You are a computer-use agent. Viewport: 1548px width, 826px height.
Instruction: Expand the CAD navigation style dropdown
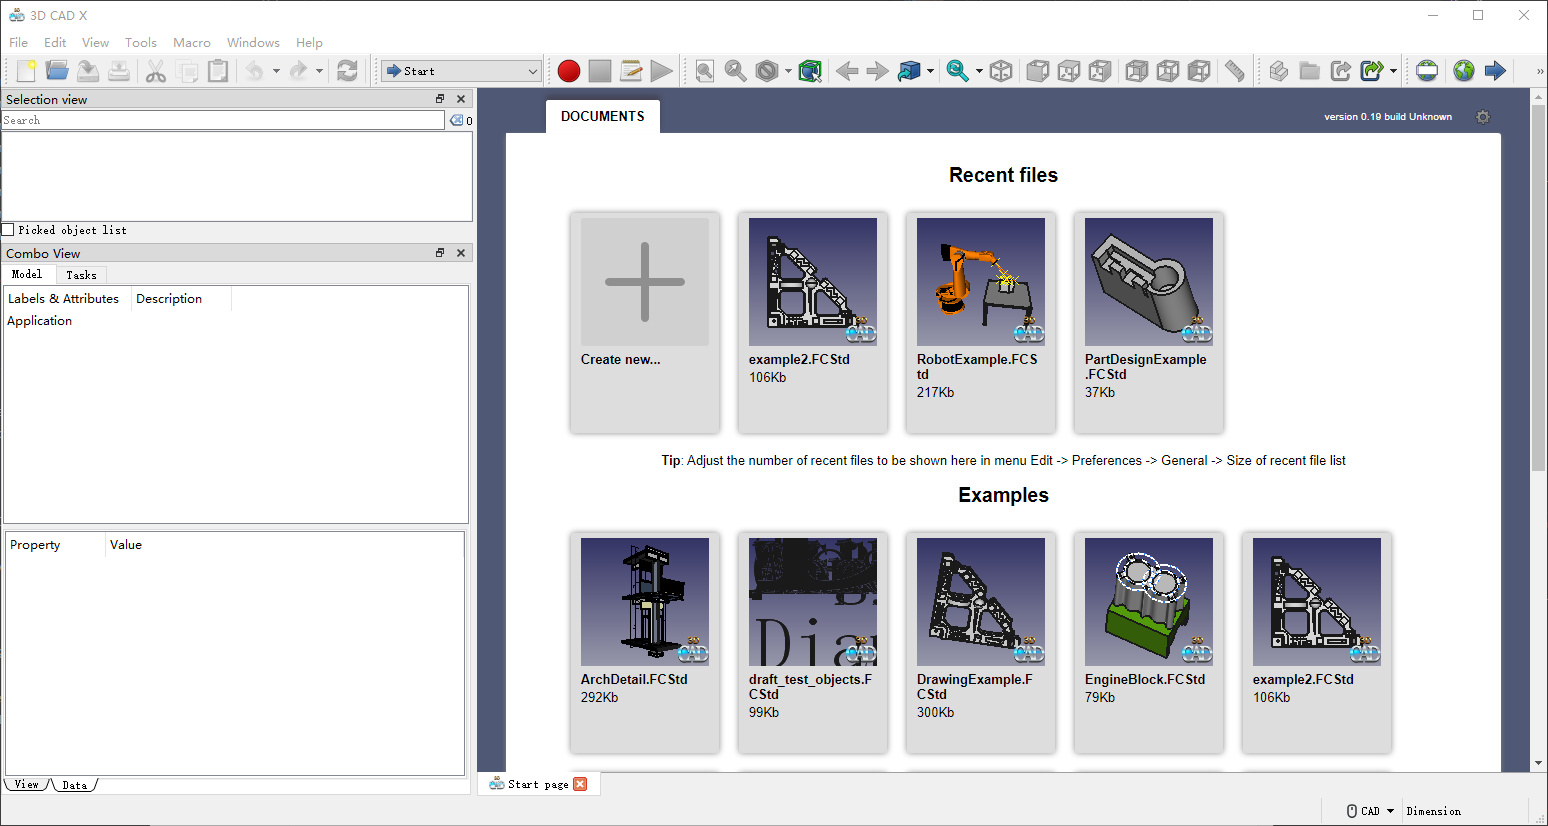pos(1370,811)
